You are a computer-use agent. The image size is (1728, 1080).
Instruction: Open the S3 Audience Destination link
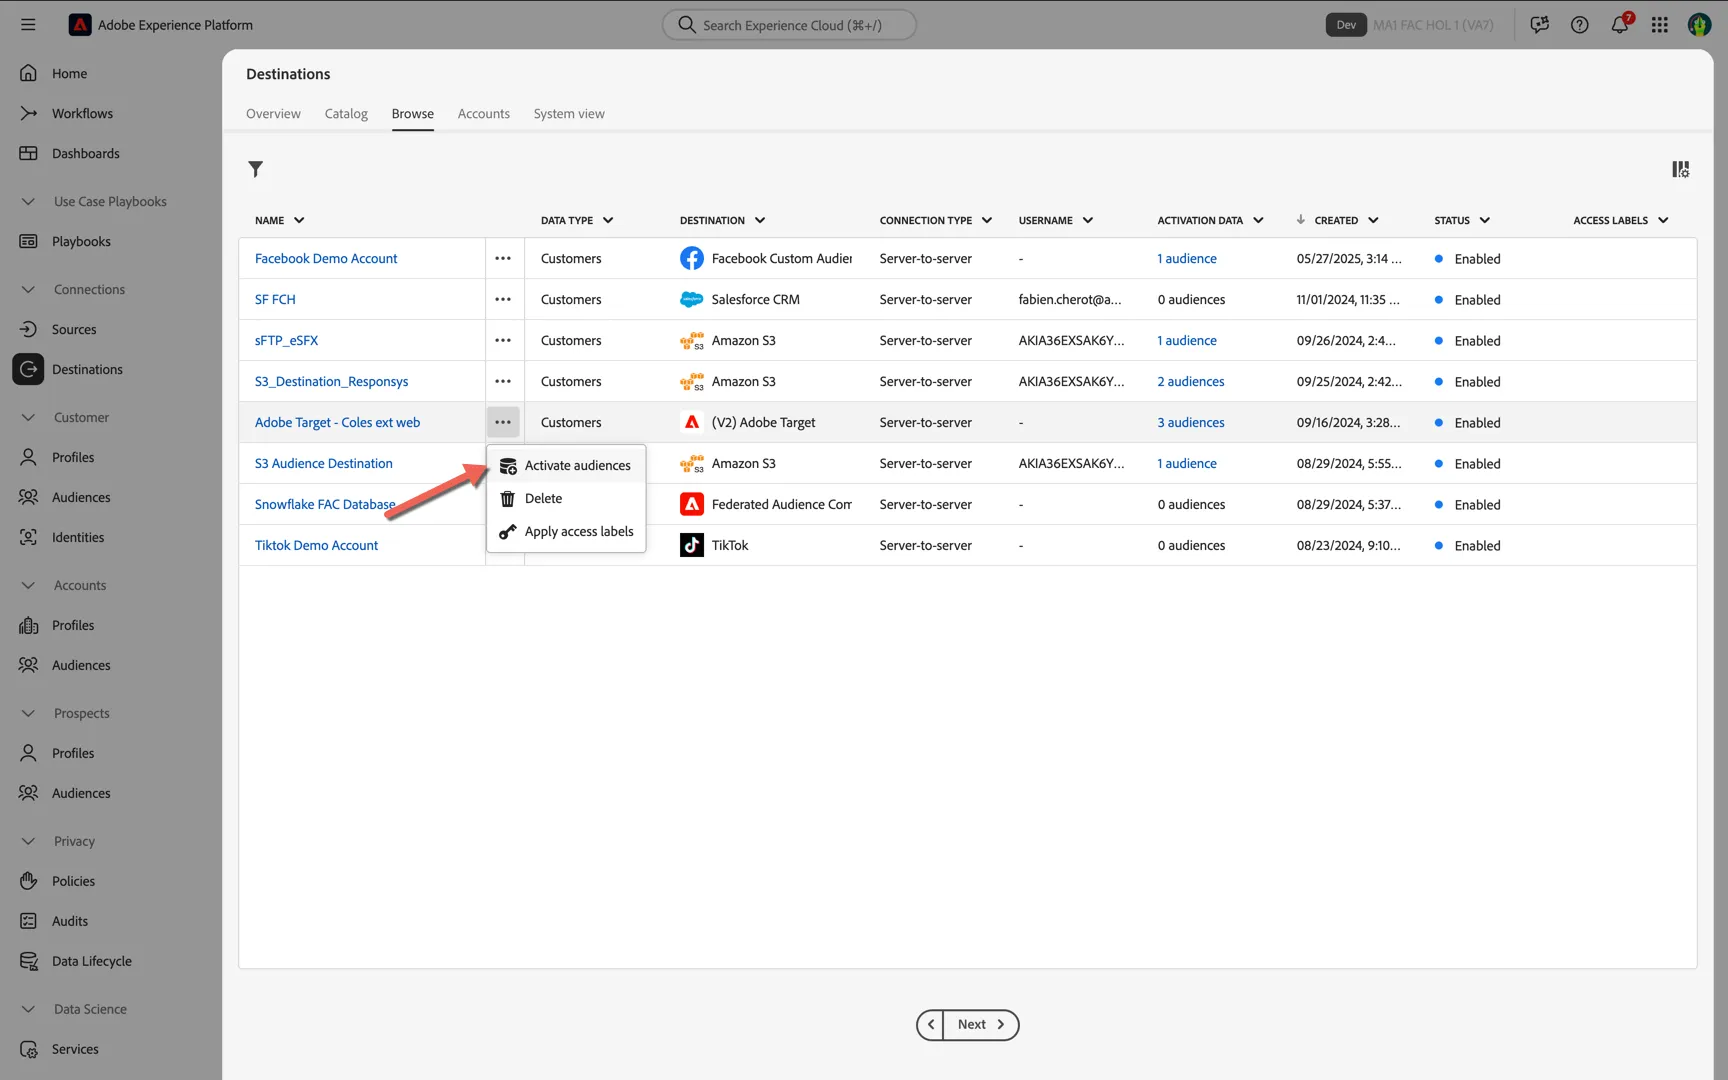point(324,463)
